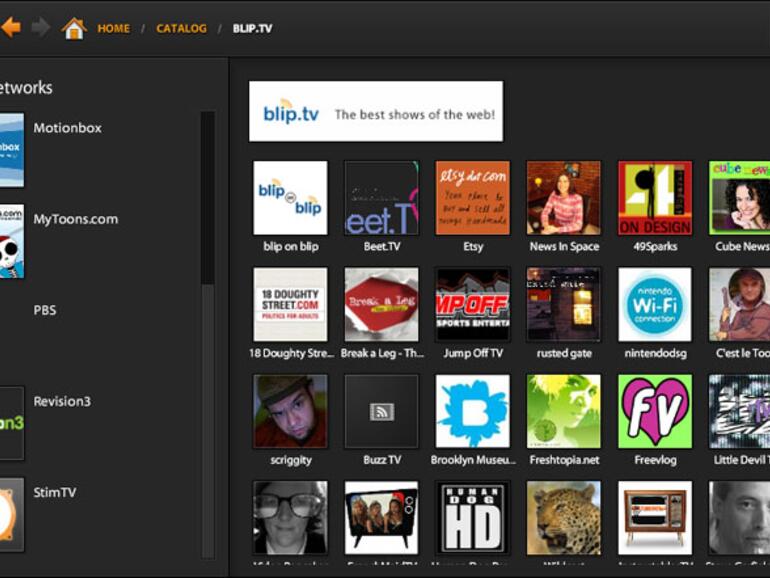Image resolution: width=770 pixels, height=578 pixels.
Task: Open the Jump Off TV icon
Action: pyautogui.click(x=473, y=304)
